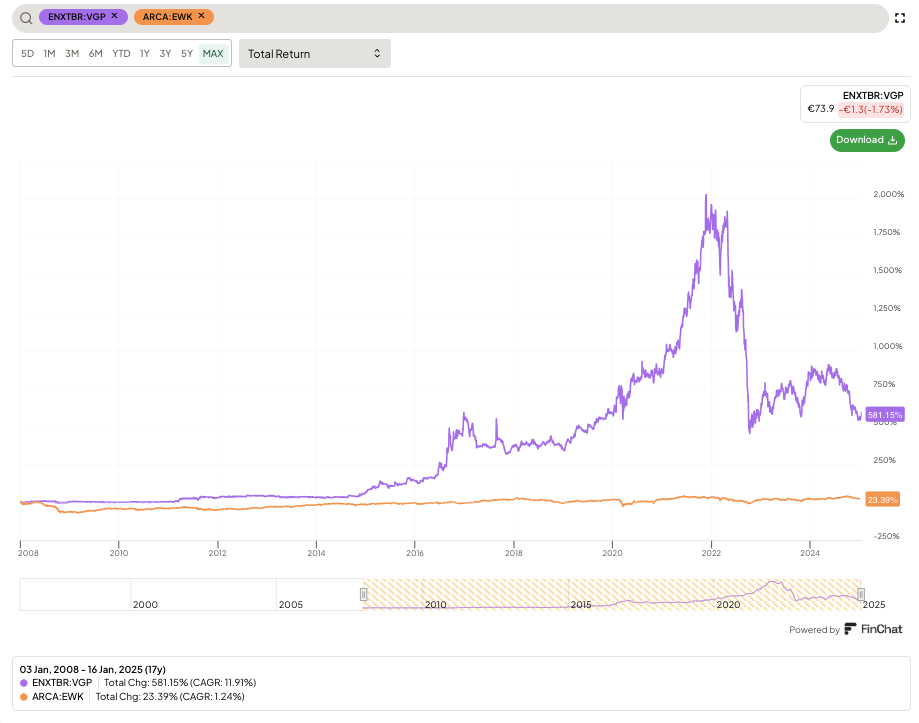This screenshot has height=723, width=919.
Task: Click the search magnifier icon
Action: pos(26,18)
